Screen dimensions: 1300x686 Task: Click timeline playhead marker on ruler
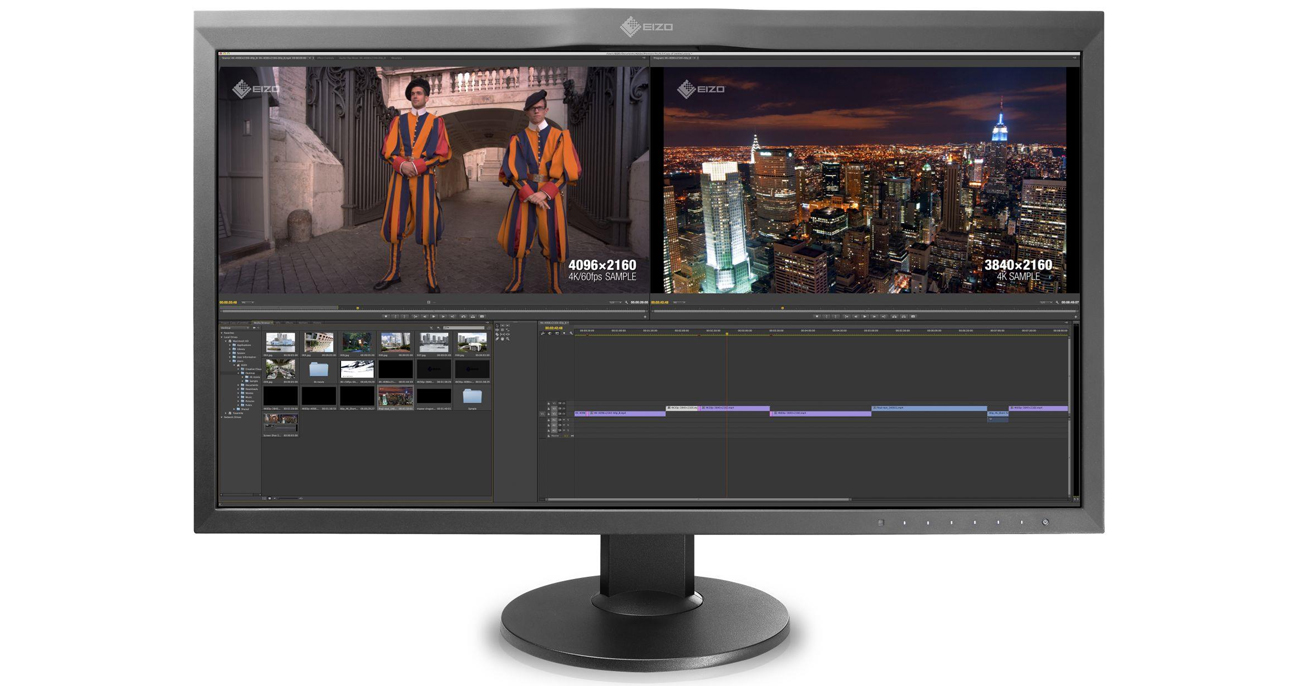pyautogui.click(x=727, y=334)
